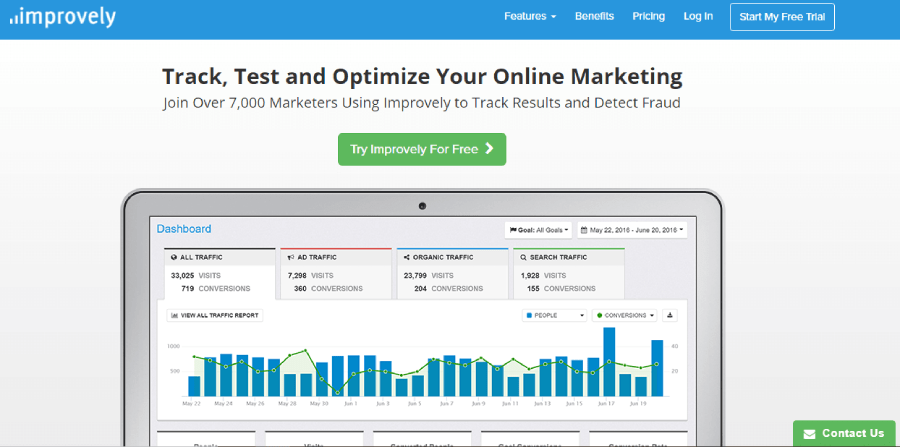Image resolution: width=900 pixels, height=447 pixels.
Task: Click the 204 conversions value
Action: point(420,289)
